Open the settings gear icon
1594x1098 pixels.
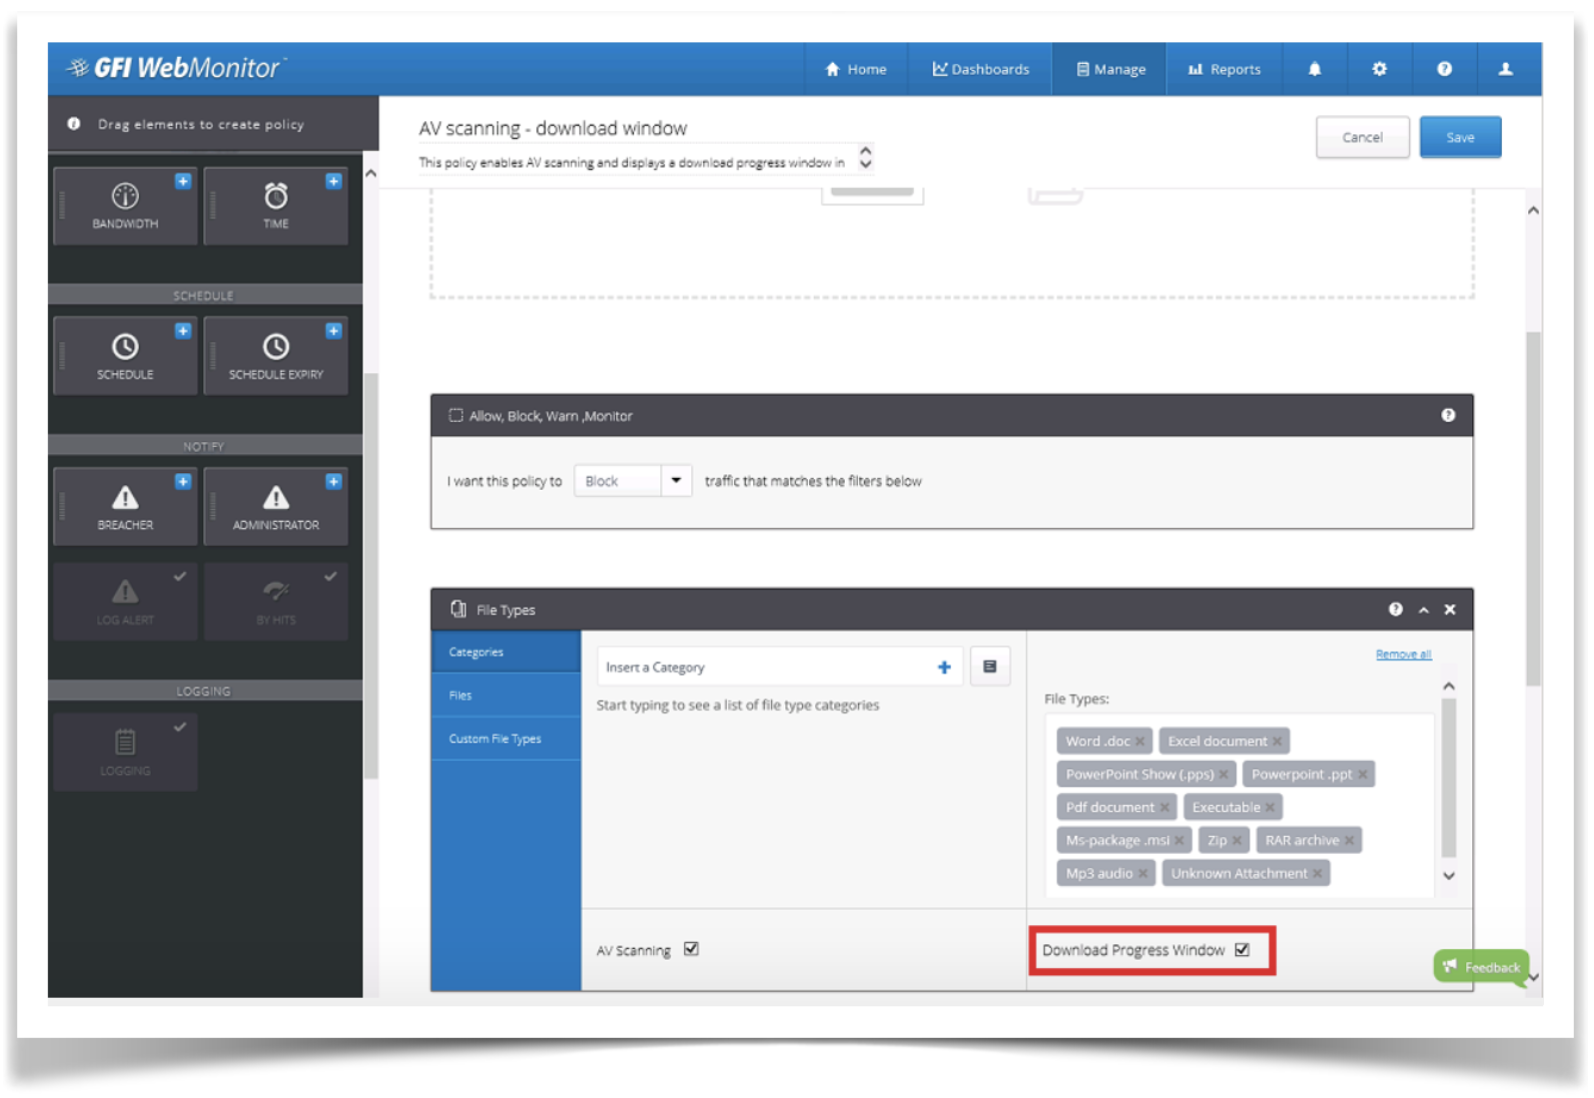[x=1379, y=69]
